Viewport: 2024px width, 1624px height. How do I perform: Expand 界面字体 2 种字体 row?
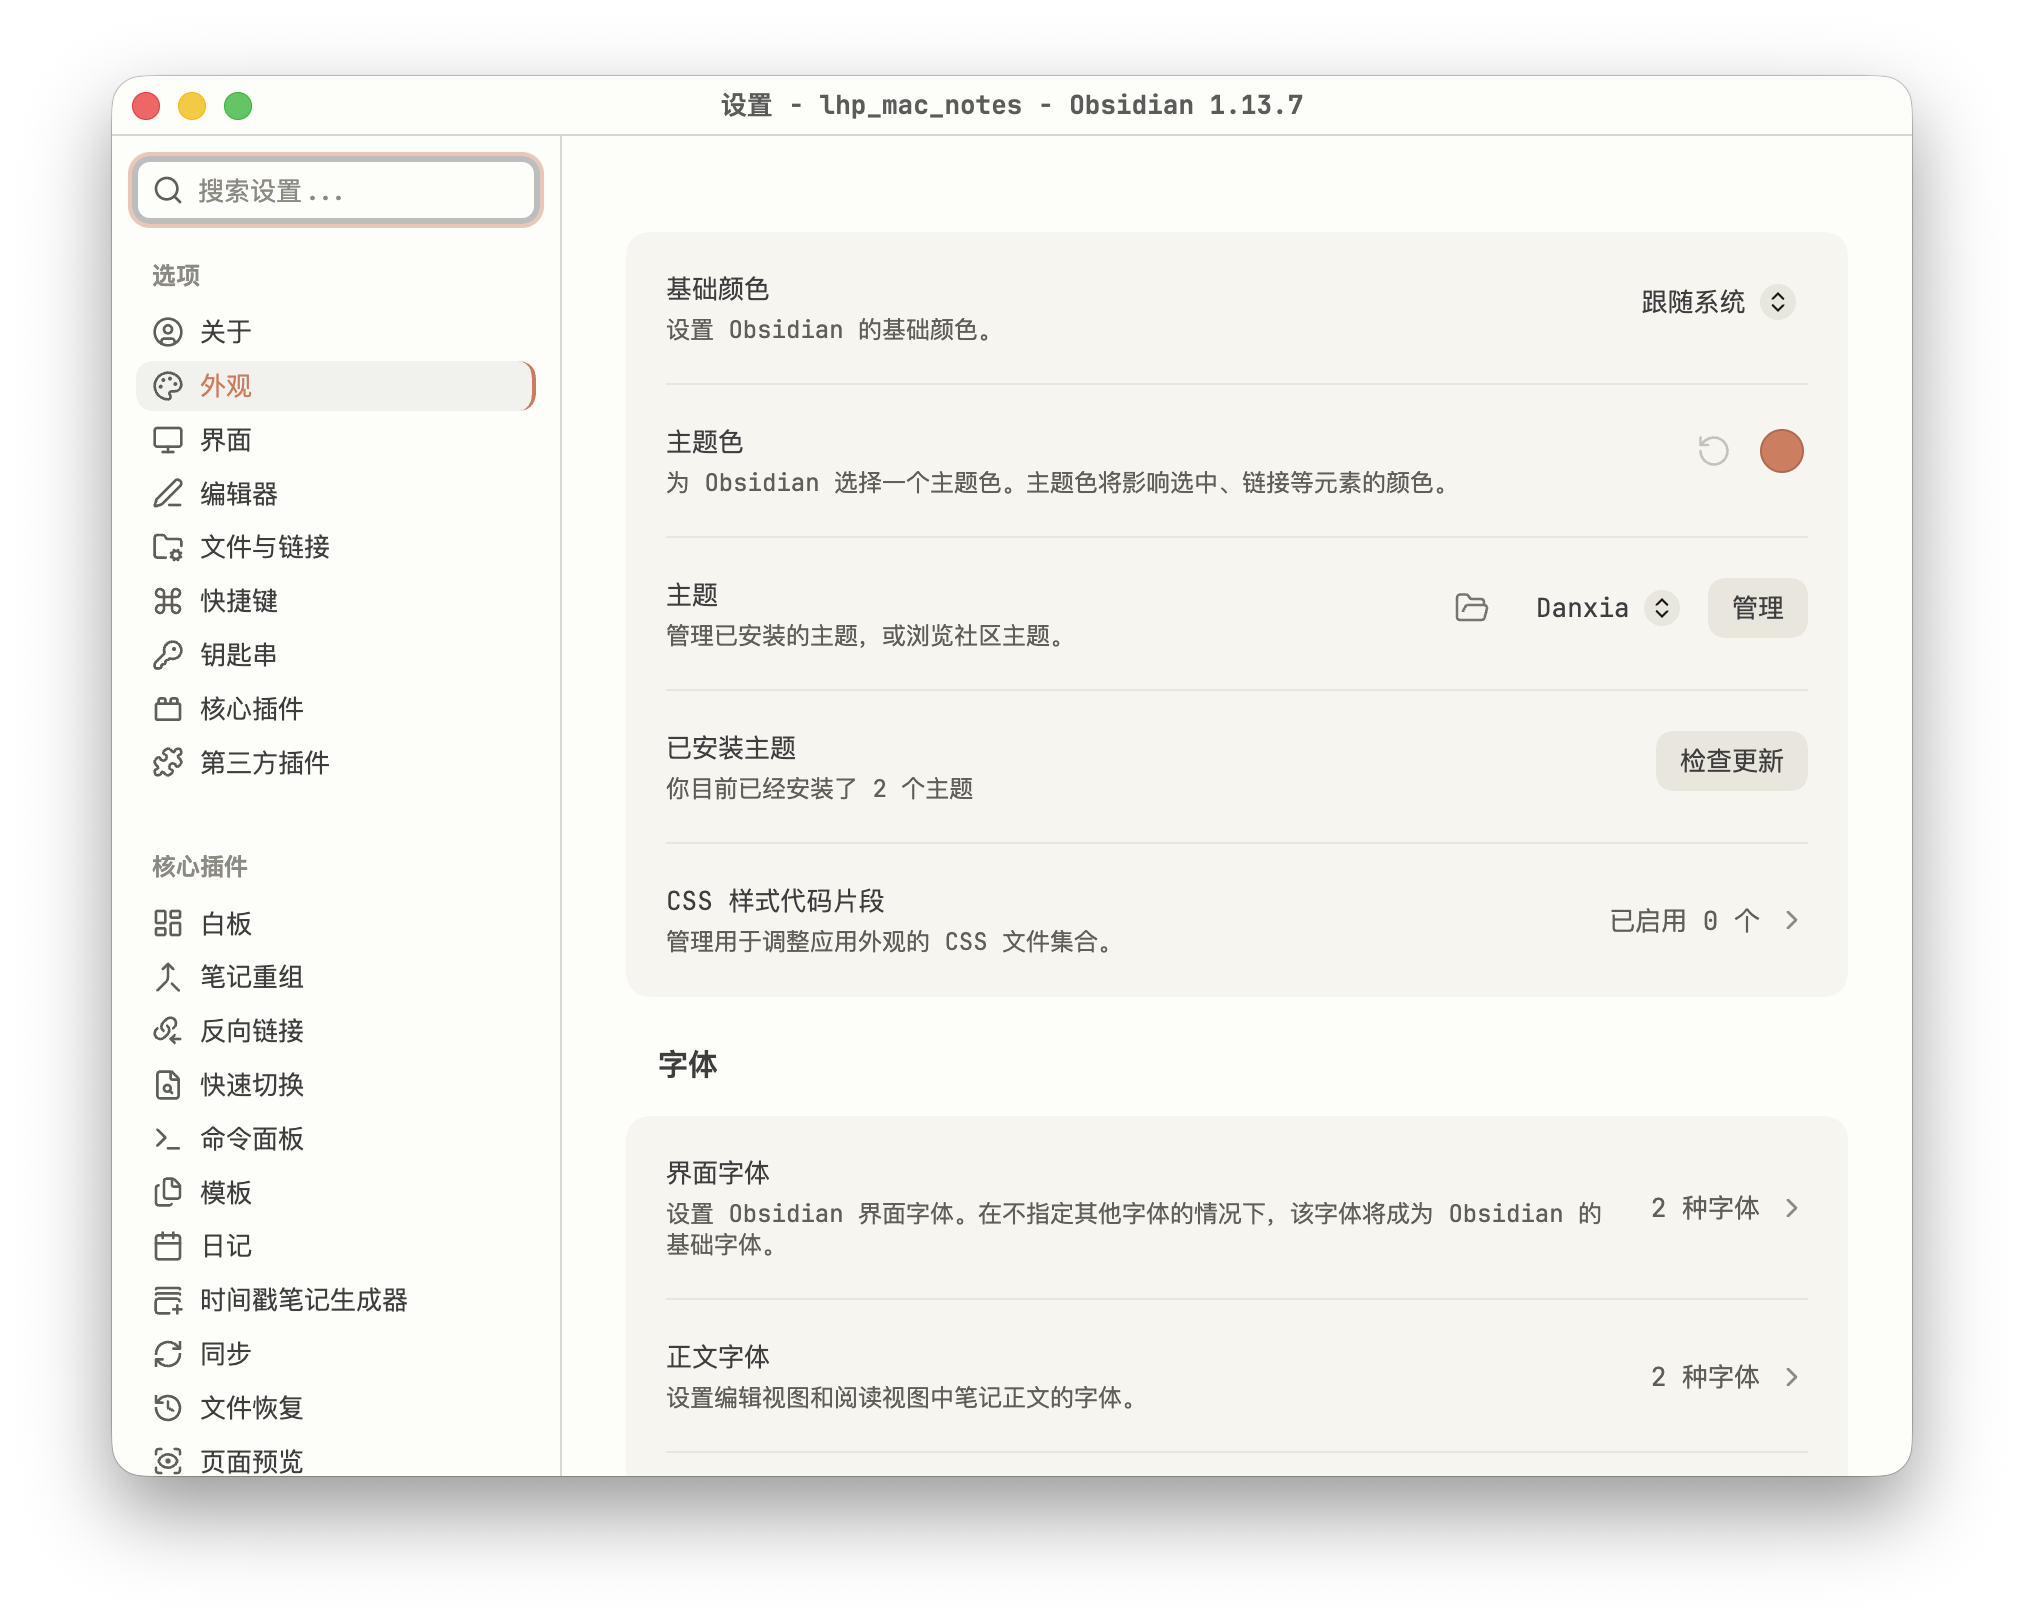[x=1725, y=1208]
